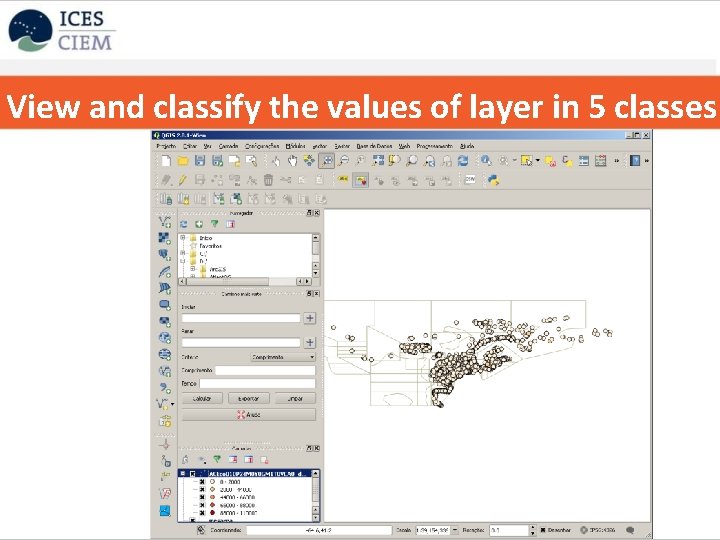Create a new project via toolbar icon
The image size is (720, 540).
click(166, 161)
